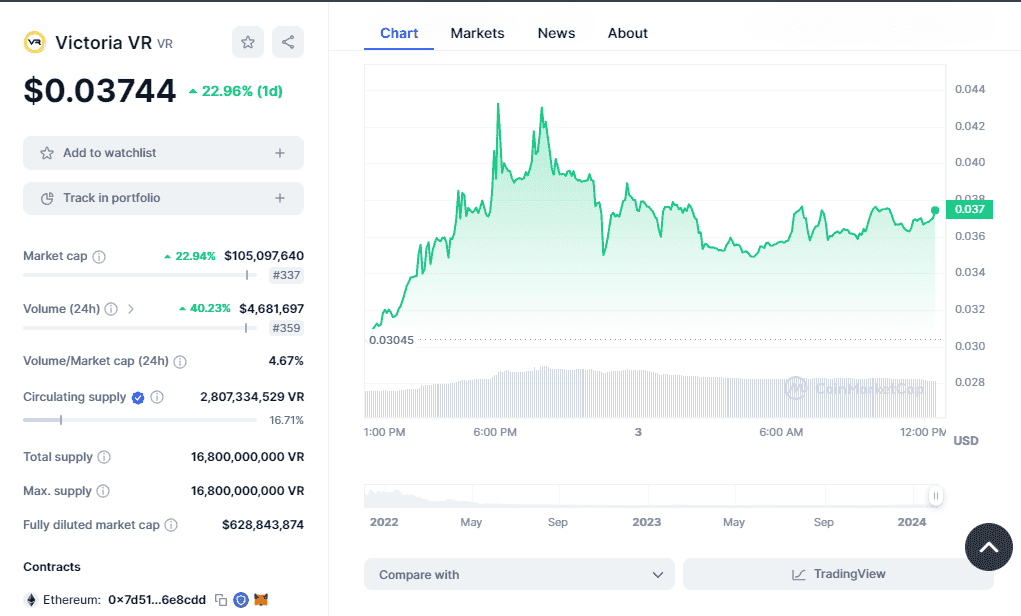The image size is (1021, 616).
Task: Click the blue shield icon next to contract
Action: pyautogui.click(x=241, y=600)
